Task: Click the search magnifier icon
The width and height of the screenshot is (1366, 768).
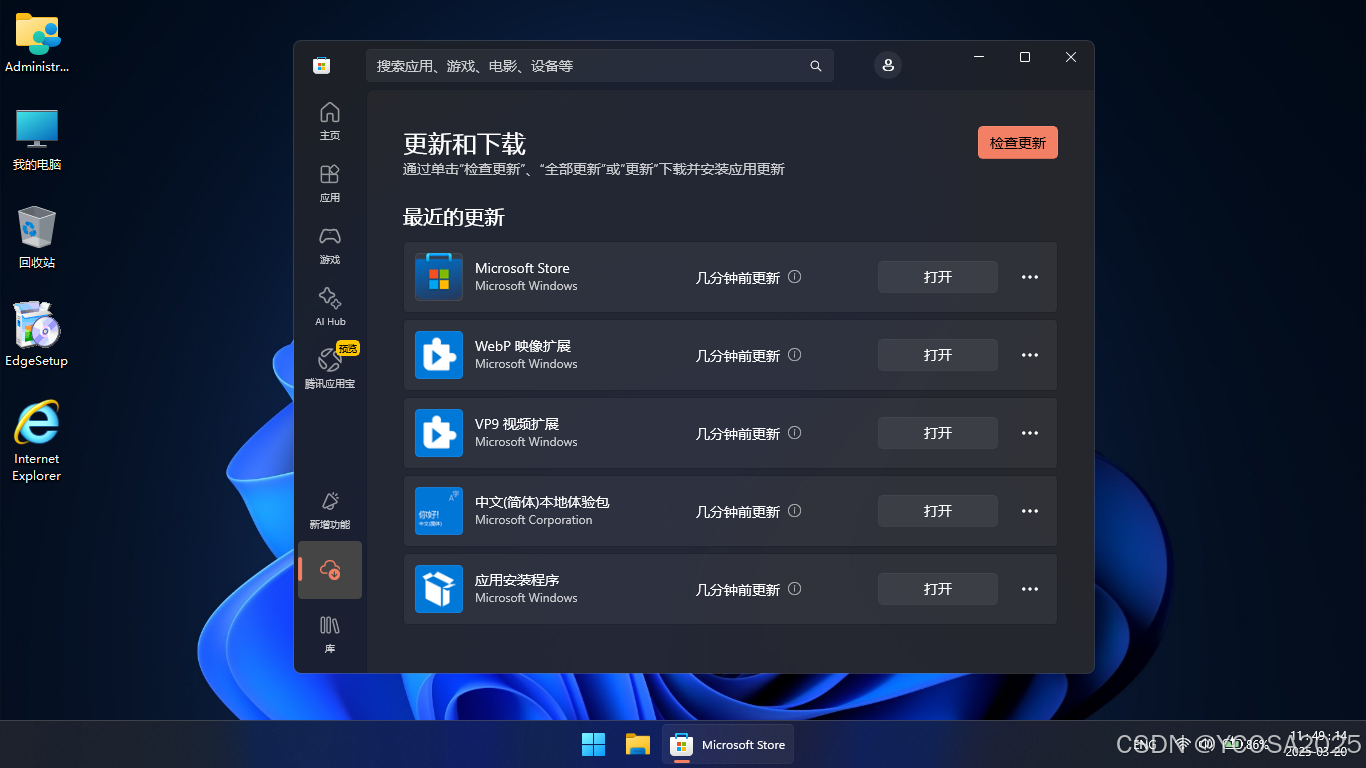Action: pyautogui.click(x=816, y=66)
